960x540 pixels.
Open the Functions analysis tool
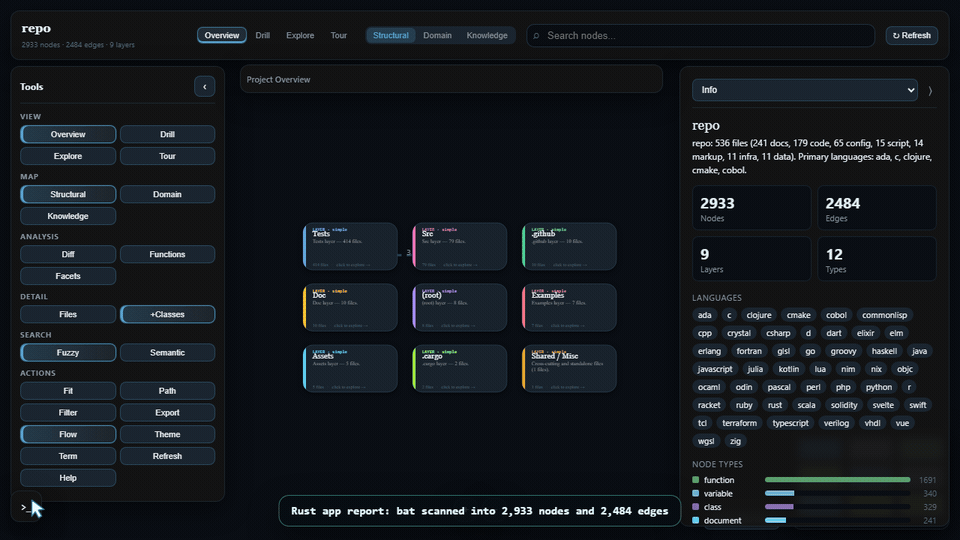tap(167, 254)
